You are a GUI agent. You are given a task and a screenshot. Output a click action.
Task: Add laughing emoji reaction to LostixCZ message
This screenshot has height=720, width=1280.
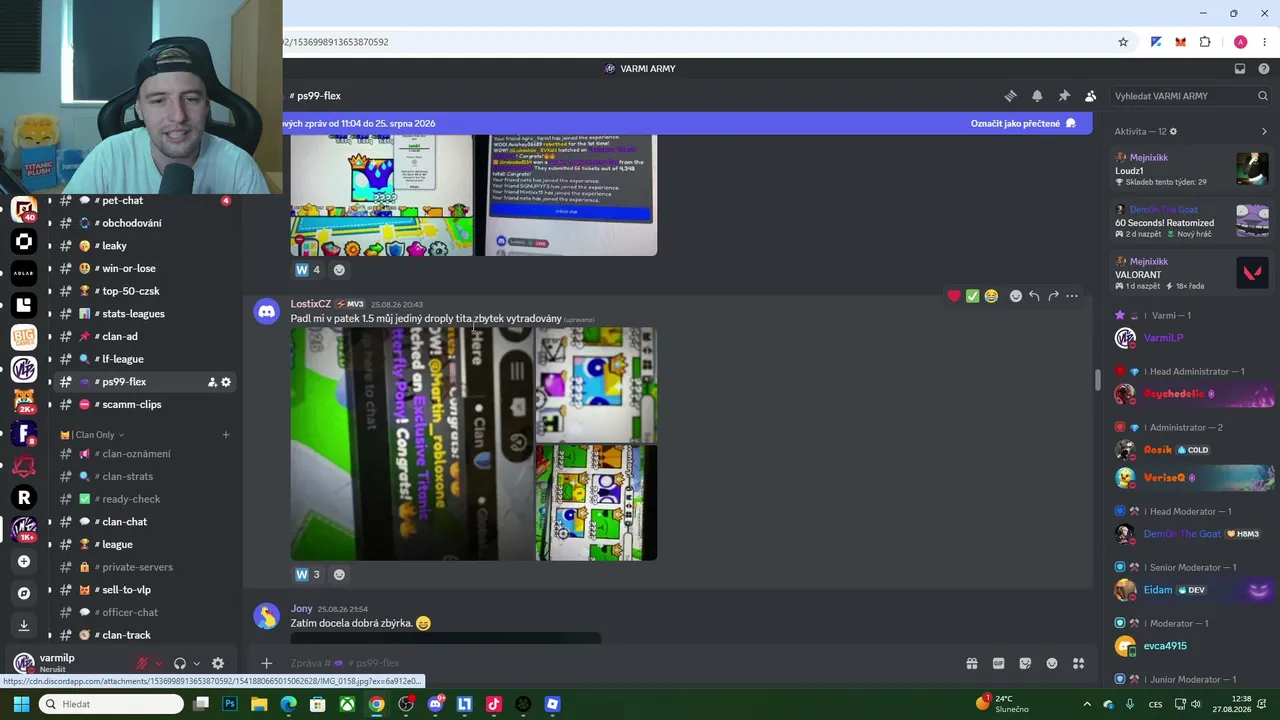click(x=991, y=296)
